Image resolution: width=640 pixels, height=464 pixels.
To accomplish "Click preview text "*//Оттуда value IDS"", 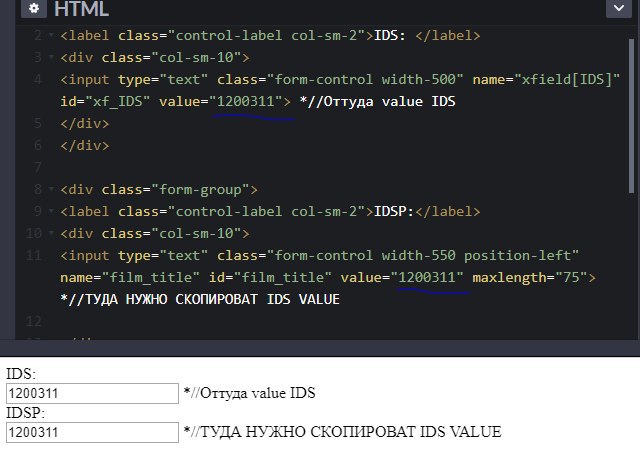I will coord(249,393).
